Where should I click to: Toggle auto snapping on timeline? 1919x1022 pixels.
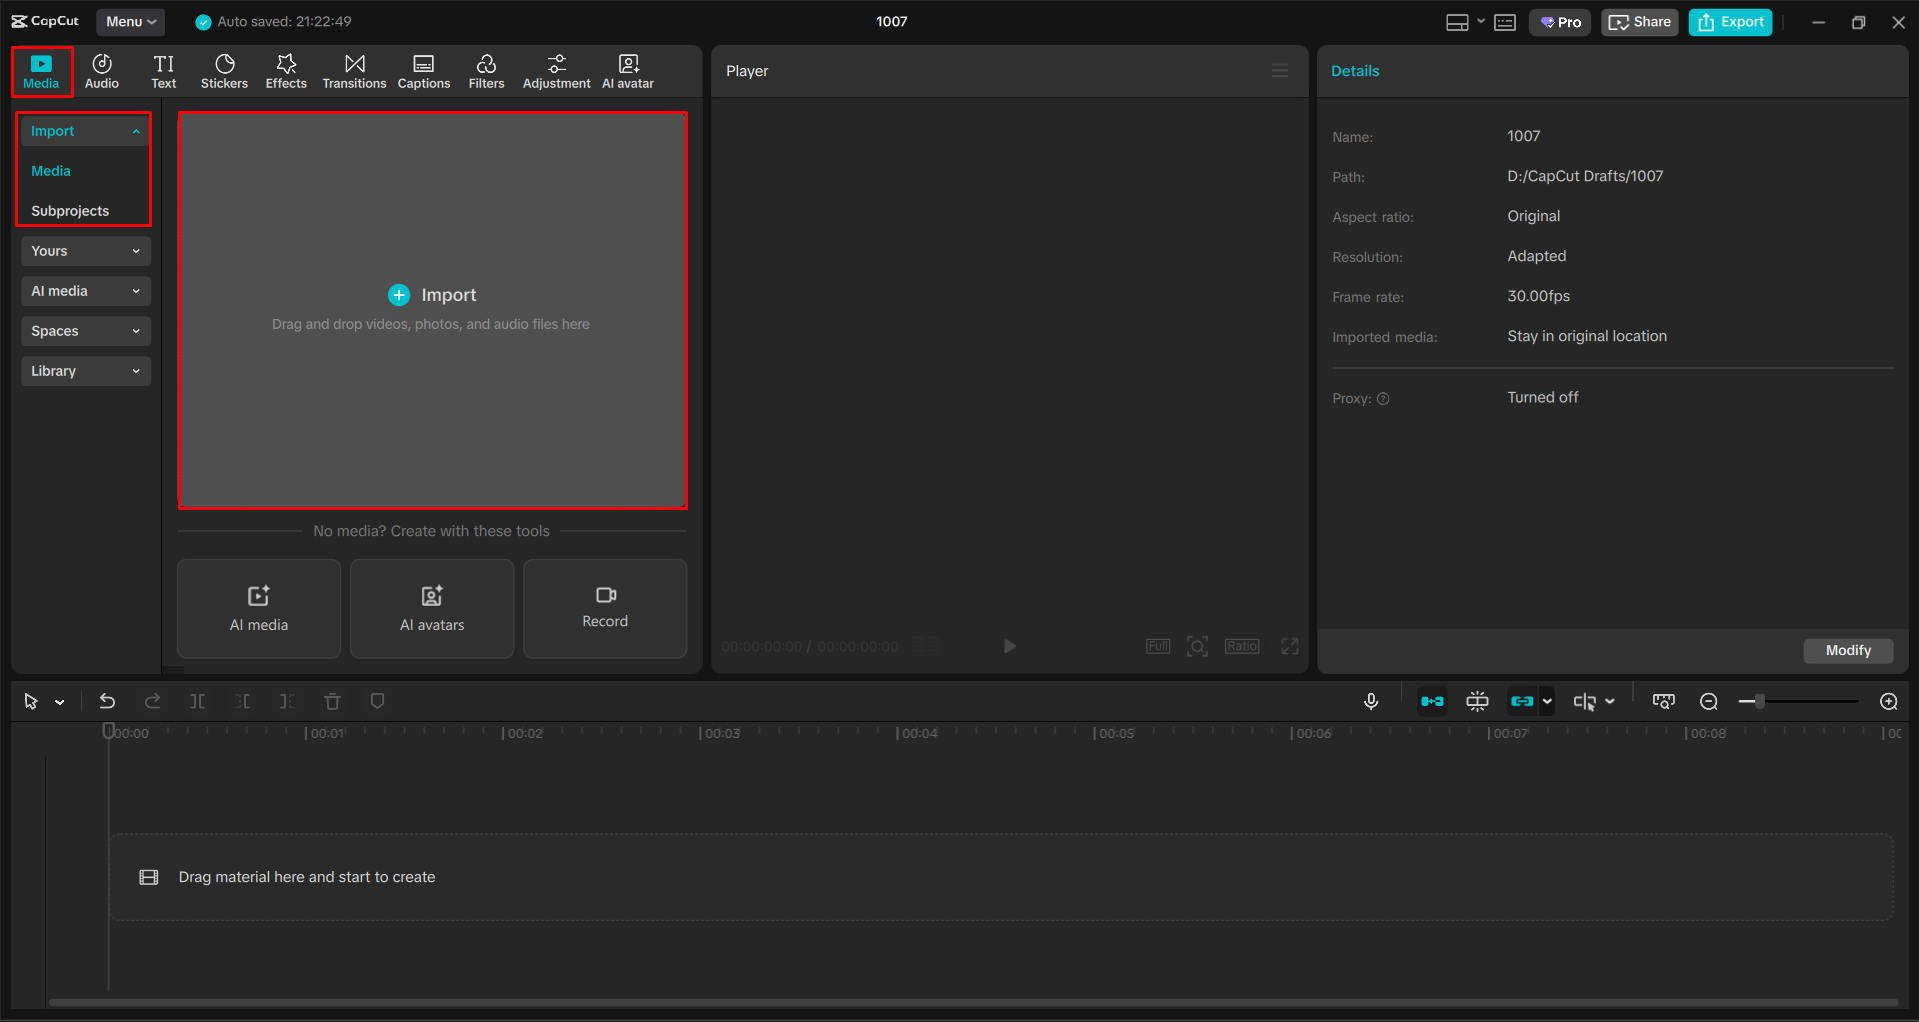point(1477,701)
